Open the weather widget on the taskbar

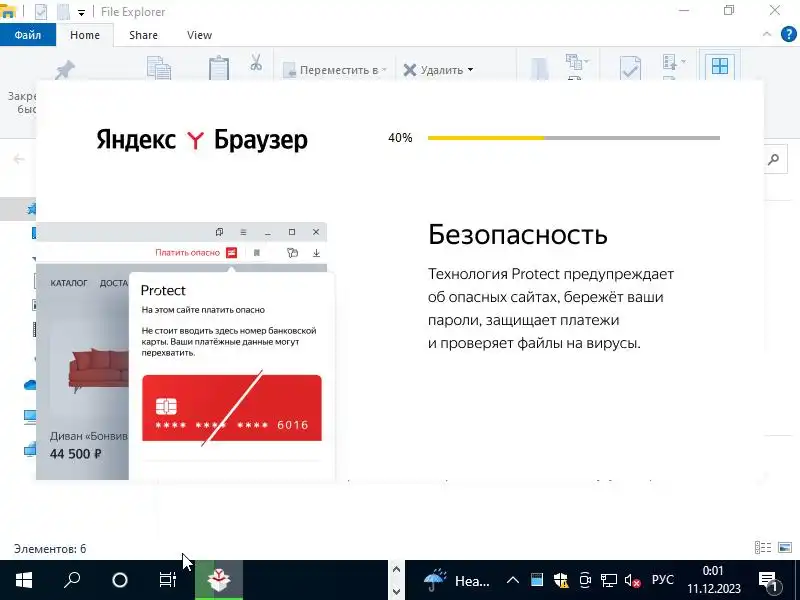[x=457, y=580]
